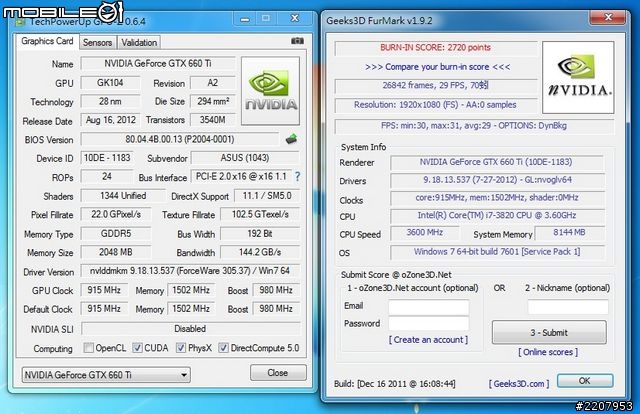
Task: Click the PCI-E 2.0 x16 bus interface value
Action: 241,177
